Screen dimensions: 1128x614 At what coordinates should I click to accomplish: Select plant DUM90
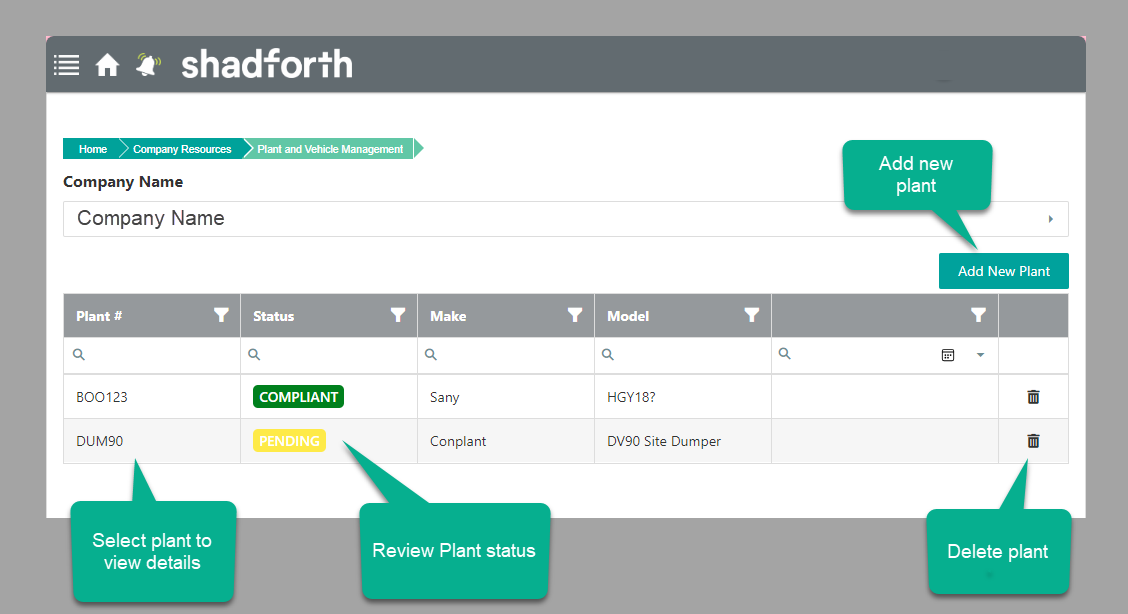[x=99, y=441]
